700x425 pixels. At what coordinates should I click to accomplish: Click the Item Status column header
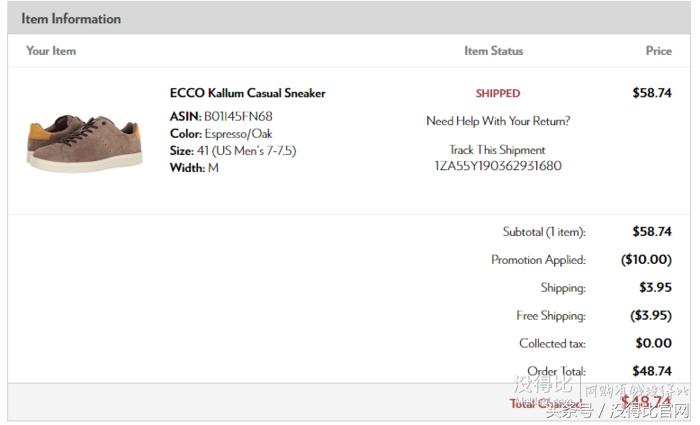click(x=493, y=50)
